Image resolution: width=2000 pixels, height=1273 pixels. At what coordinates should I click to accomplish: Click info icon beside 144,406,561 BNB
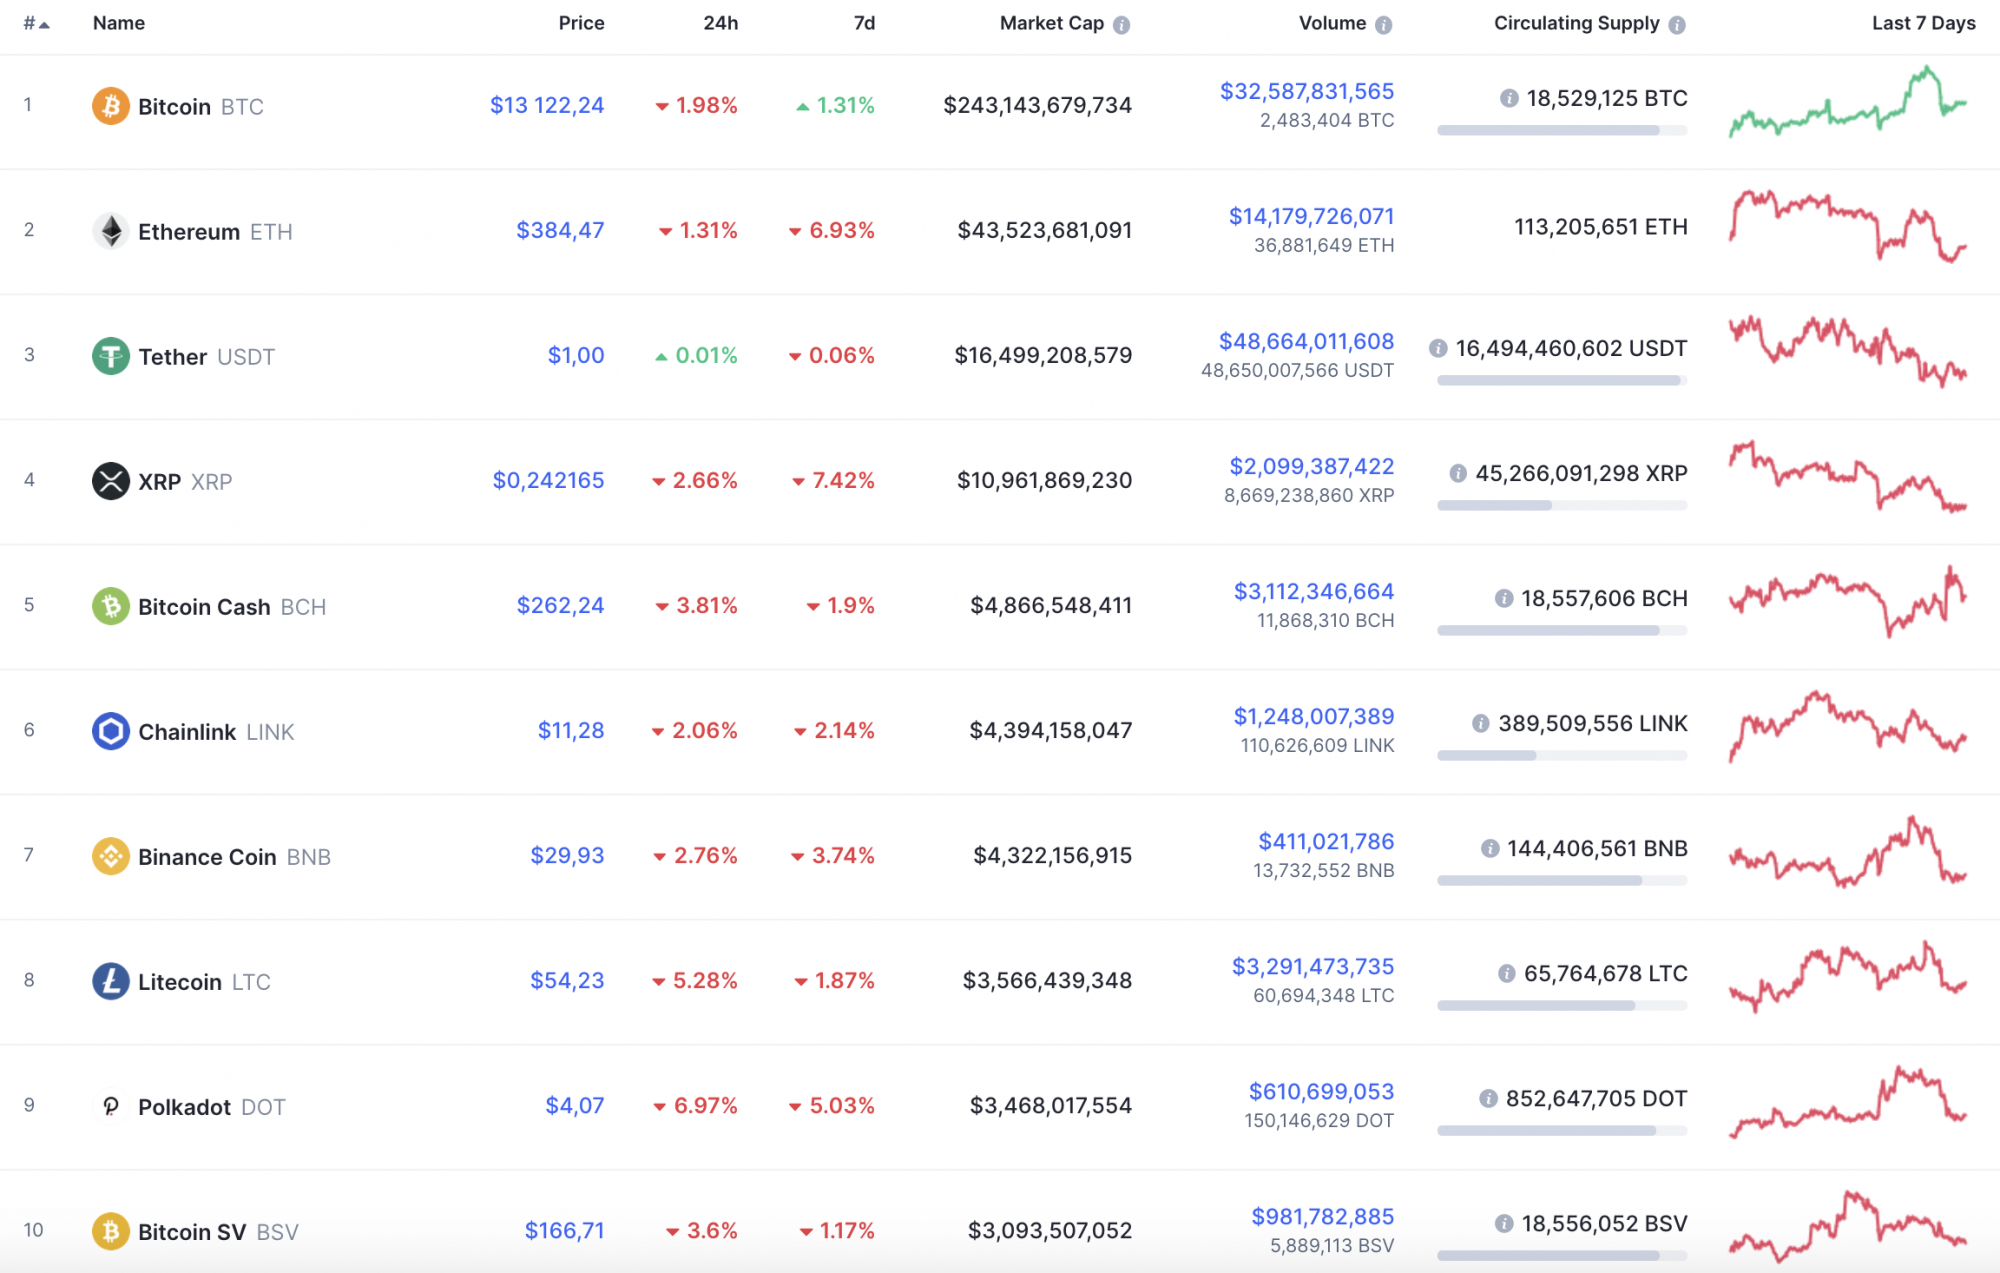1490,848
